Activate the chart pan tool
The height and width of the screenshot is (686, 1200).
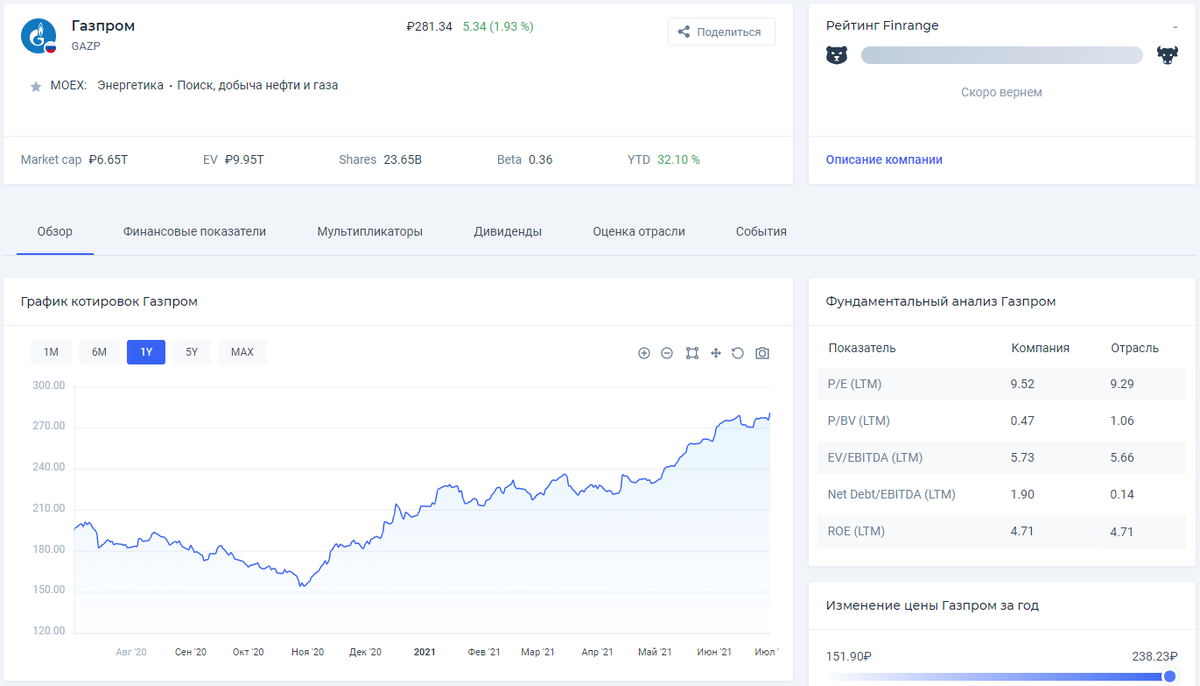pos(716,353)
